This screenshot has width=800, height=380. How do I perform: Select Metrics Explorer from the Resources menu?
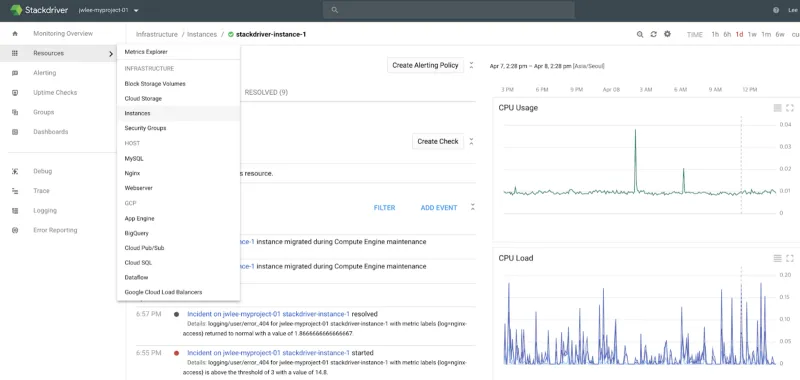(x=146, y=52)
